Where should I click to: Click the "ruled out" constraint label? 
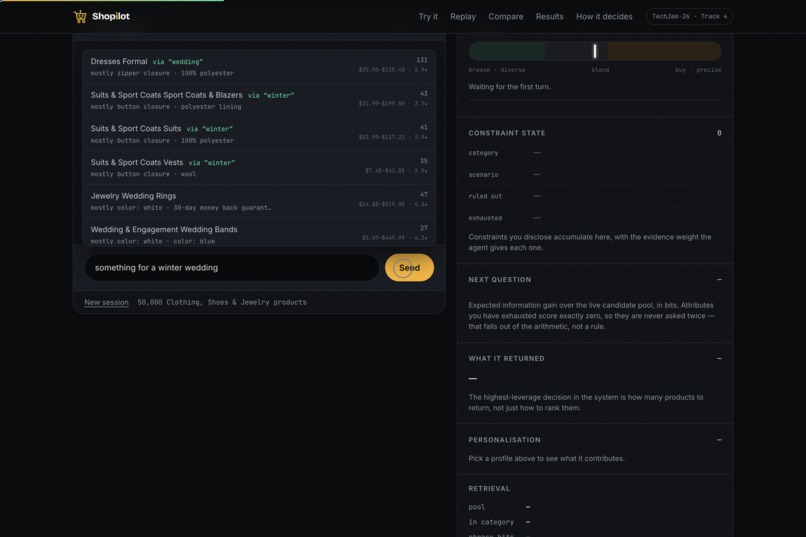point(485,196)
